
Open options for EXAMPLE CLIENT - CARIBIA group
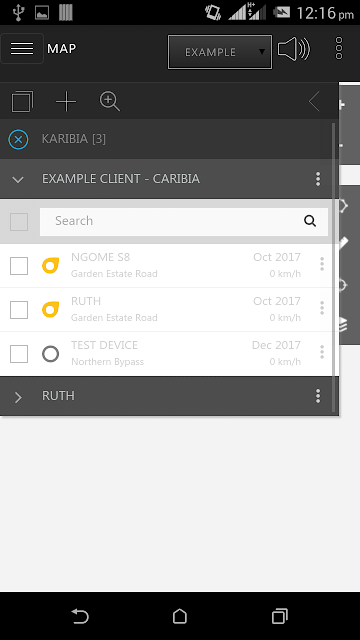(x=318, y=179)
